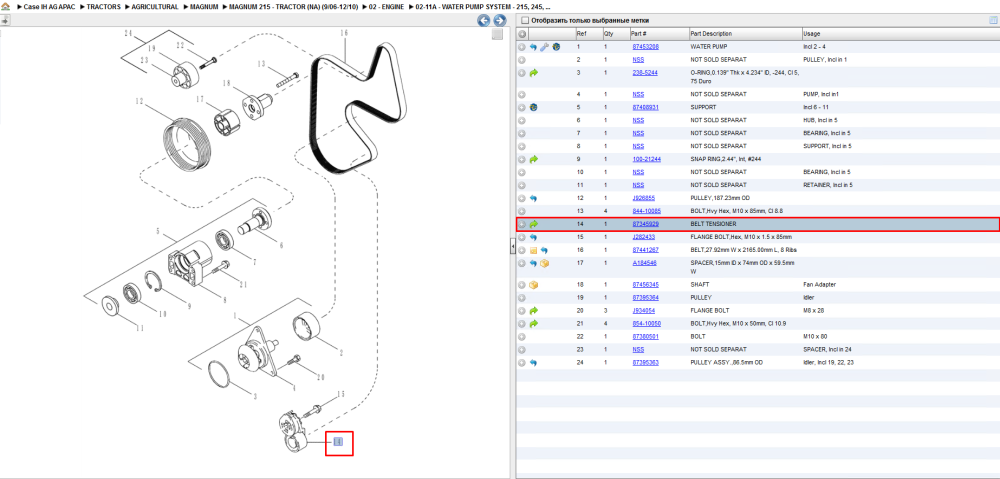Open BELT TENSIONER part number link
The image size is (1000, 479).
click(645, 225)
